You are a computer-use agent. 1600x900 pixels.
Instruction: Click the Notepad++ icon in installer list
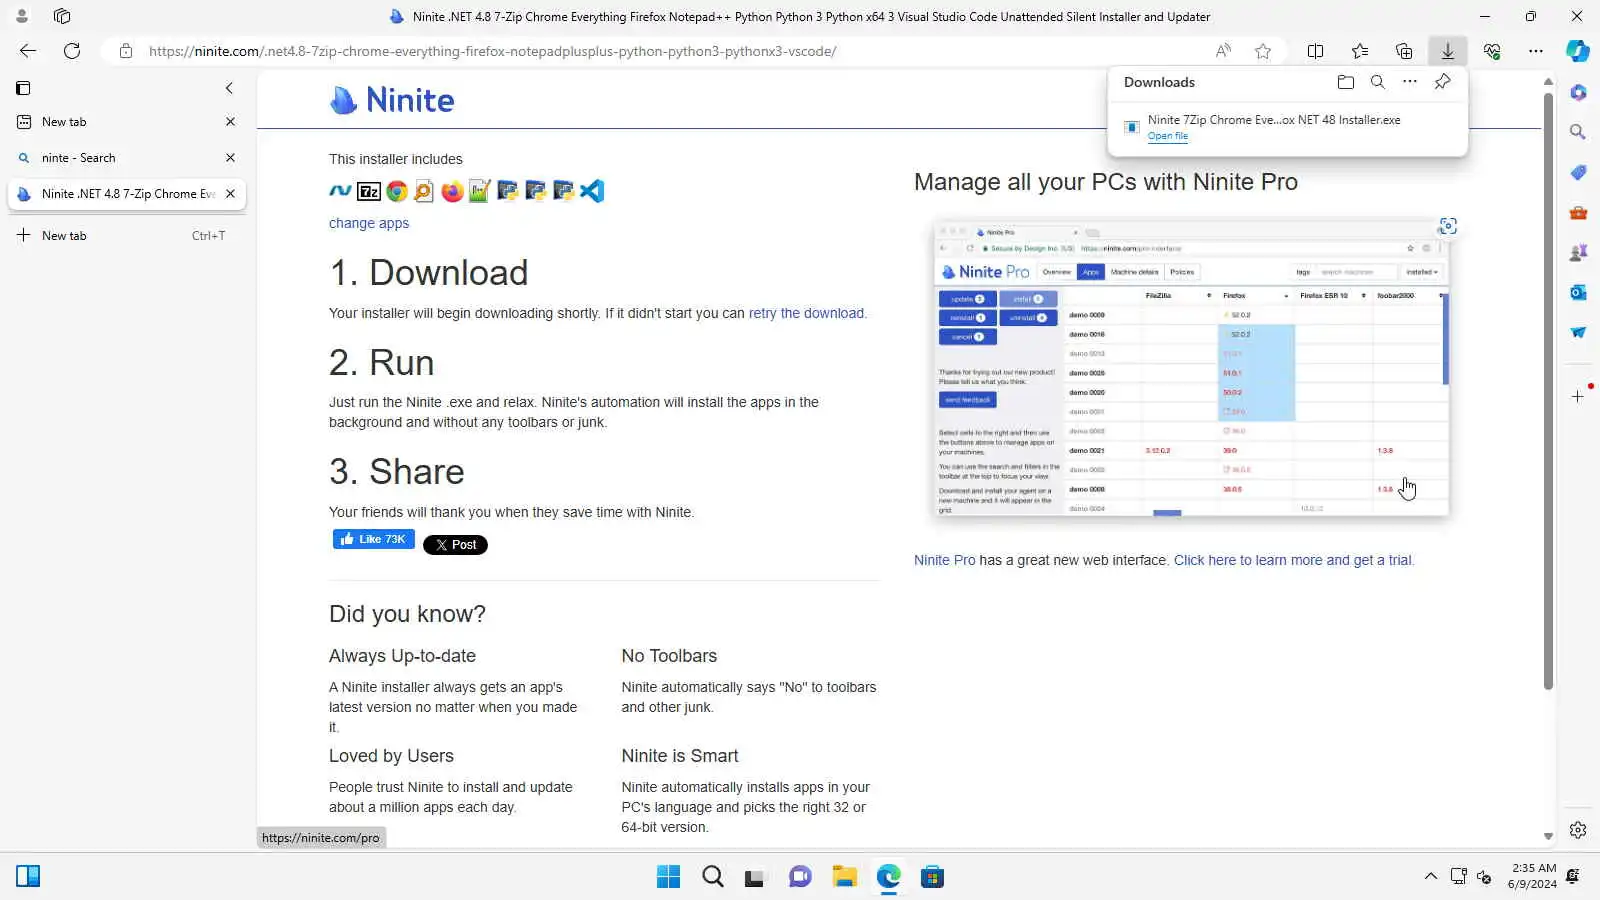click(x=480, y=191)
